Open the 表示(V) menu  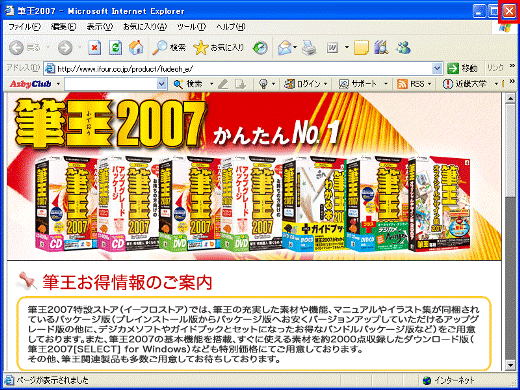pyautogui.click(x=100, y=27)
